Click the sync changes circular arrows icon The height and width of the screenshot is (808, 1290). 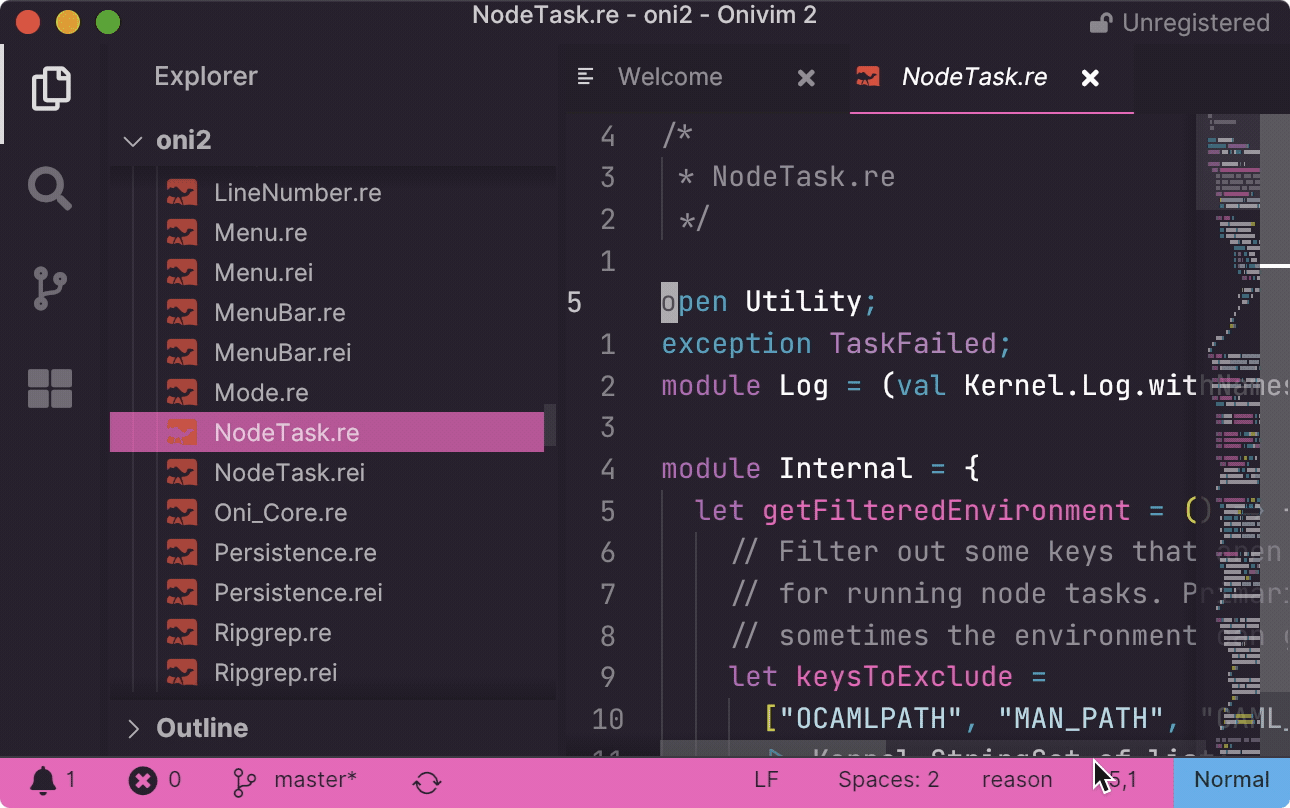[x=427, y=782]
